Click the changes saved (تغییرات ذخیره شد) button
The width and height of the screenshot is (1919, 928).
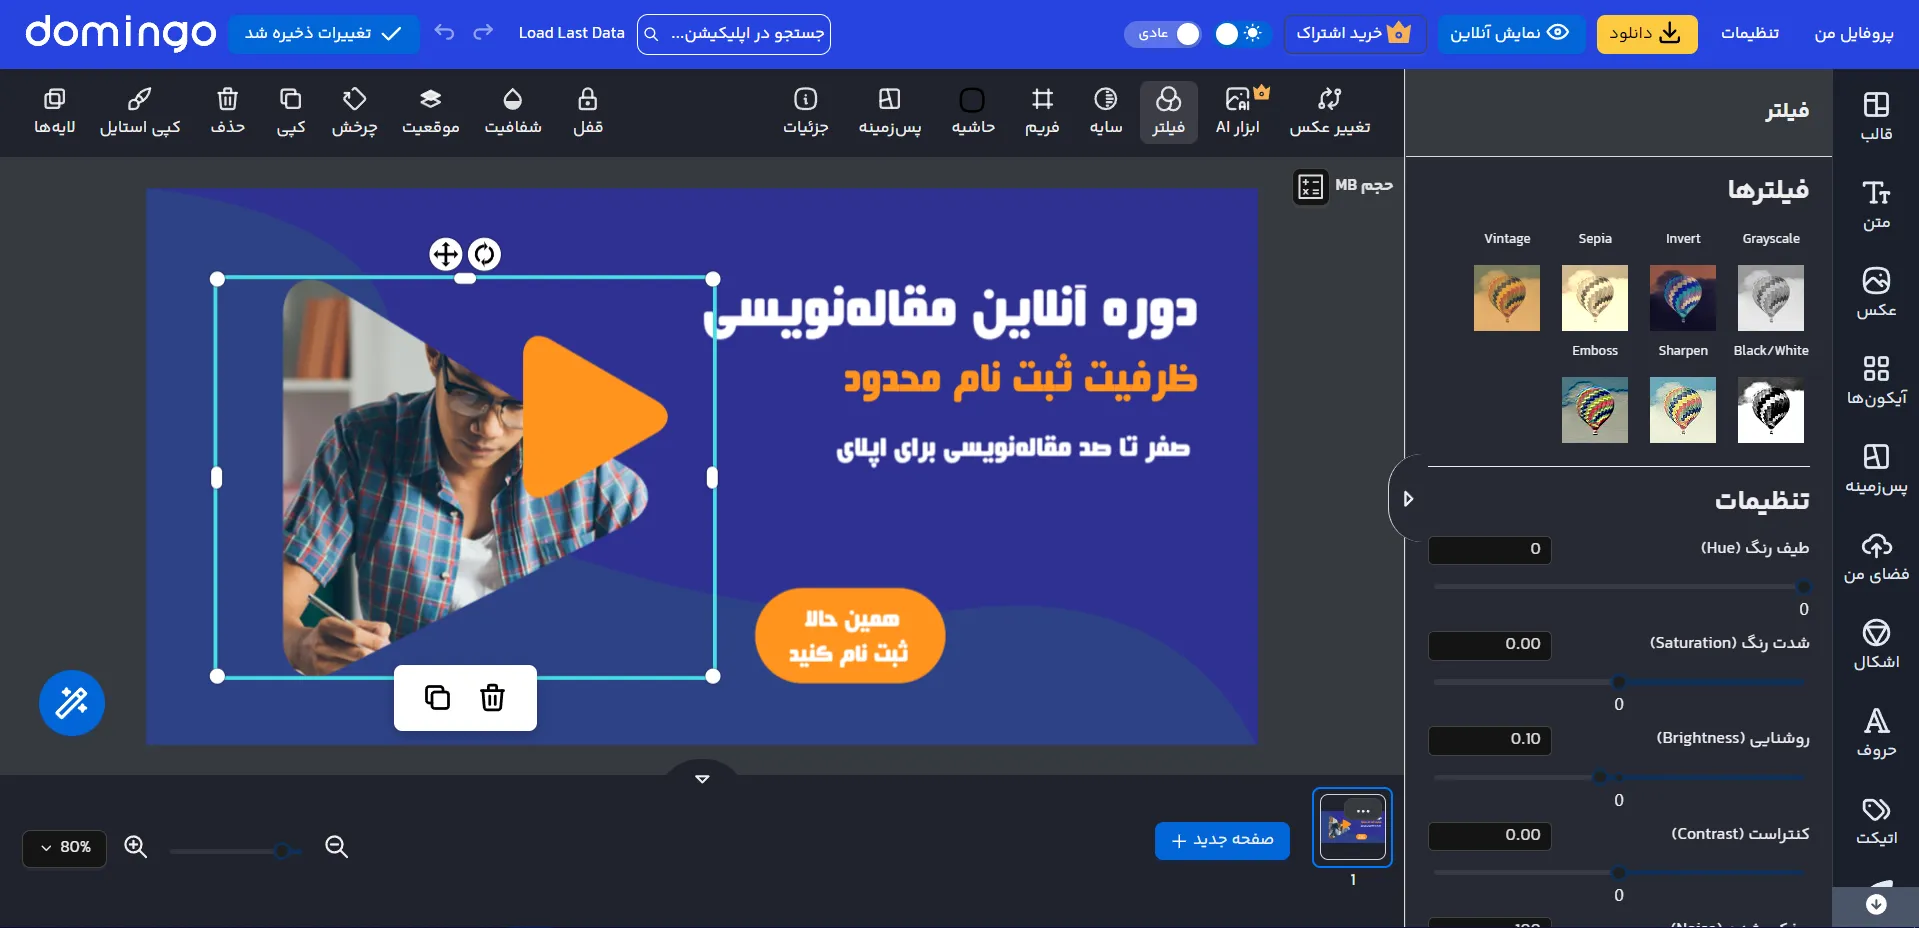click(324, 34)
